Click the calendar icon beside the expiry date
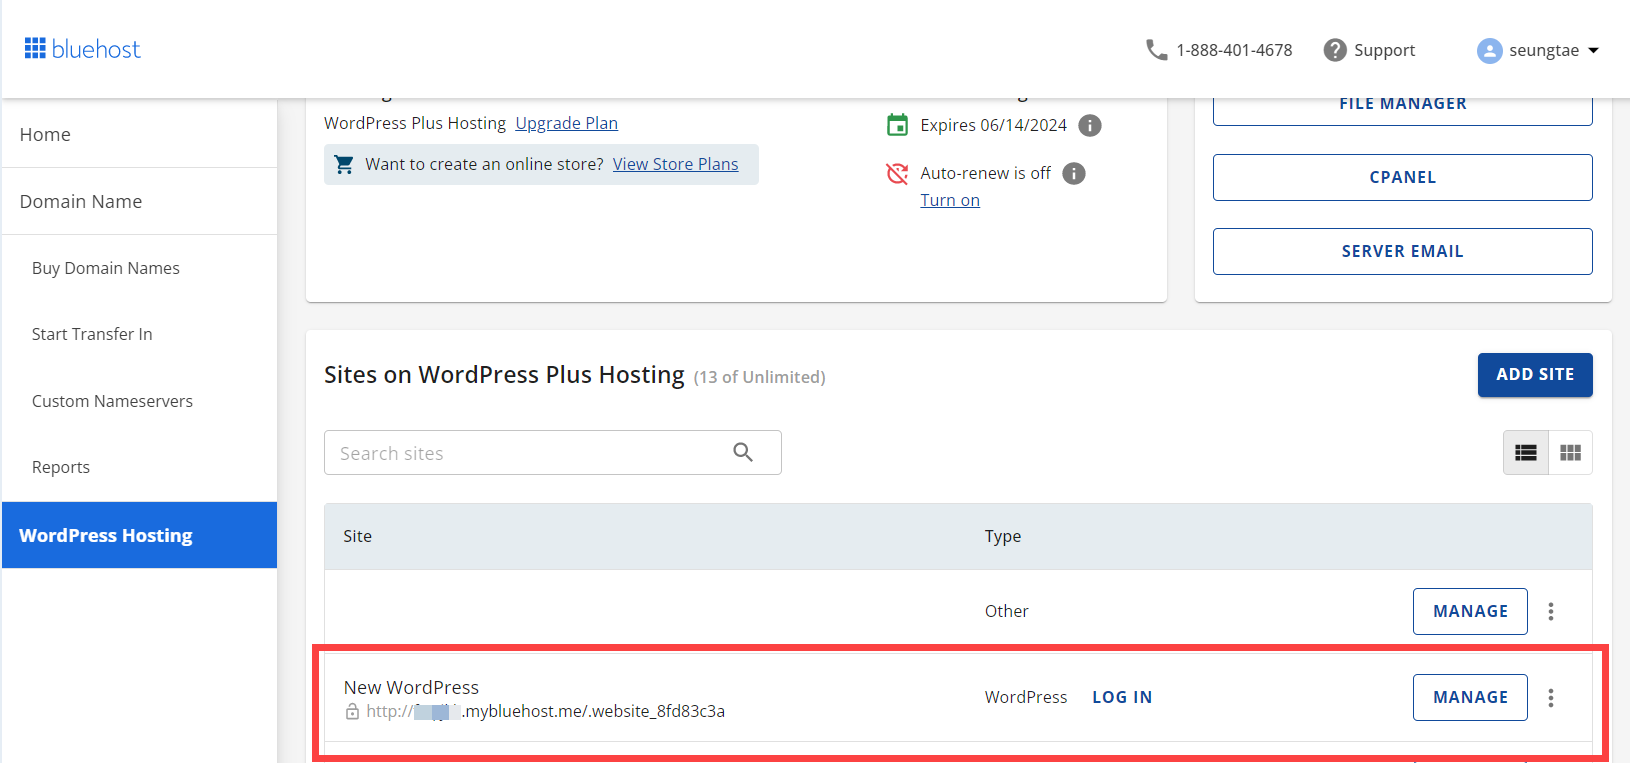Screen dimensions: 1630x763 (898, 125)
